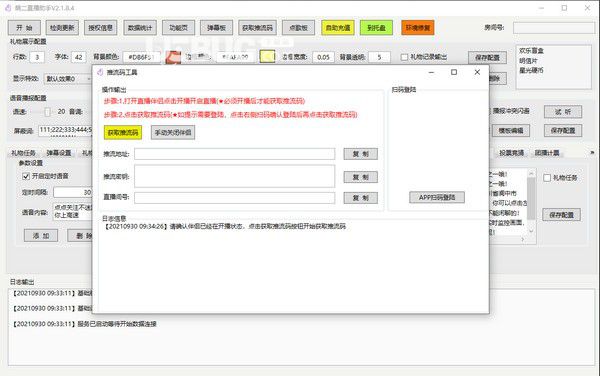Minimize the 推流码工具 dialog
Viewport: 600px width, 376px height.
pyautogui.click(x=431, y=72)
